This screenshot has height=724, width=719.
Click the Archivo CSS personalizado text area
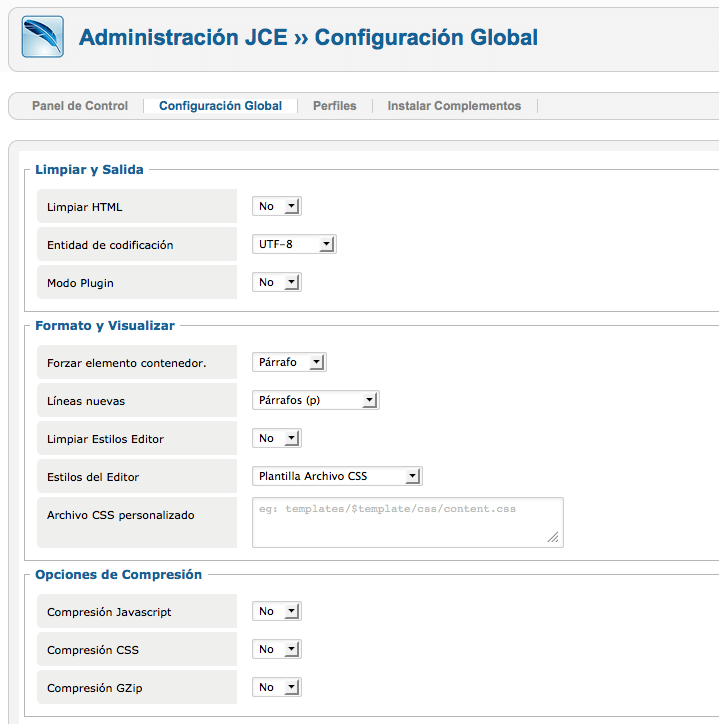(408, 522)
